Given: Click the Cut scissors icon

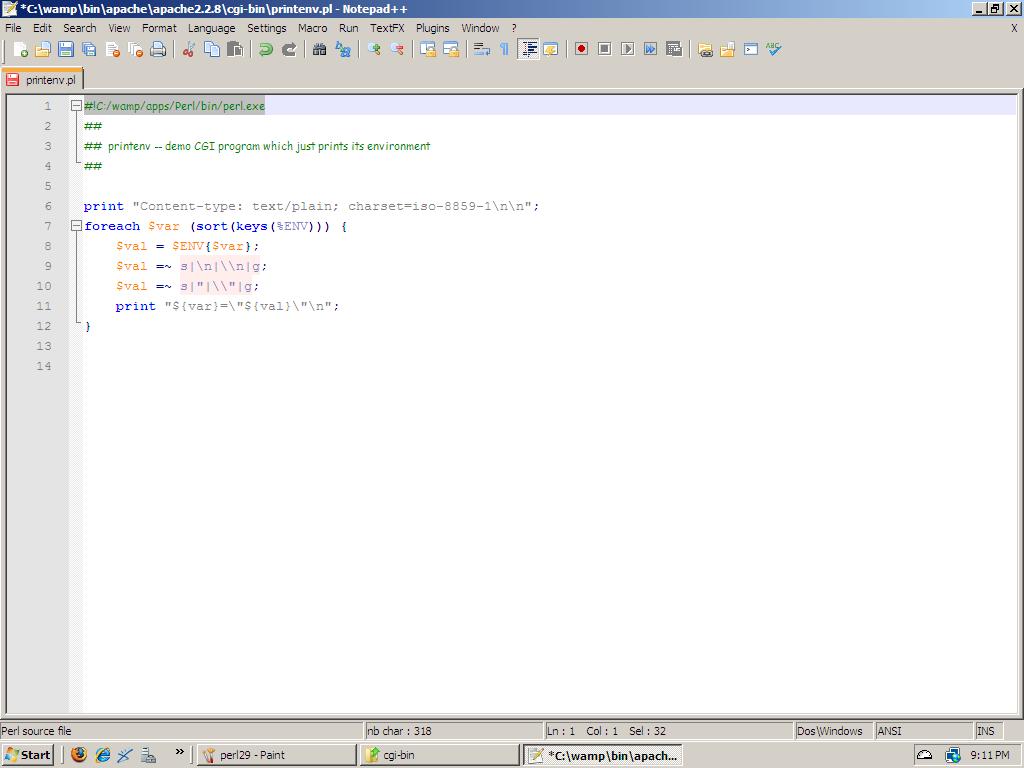Looking at the screenshot, I should tap(188, 49).
